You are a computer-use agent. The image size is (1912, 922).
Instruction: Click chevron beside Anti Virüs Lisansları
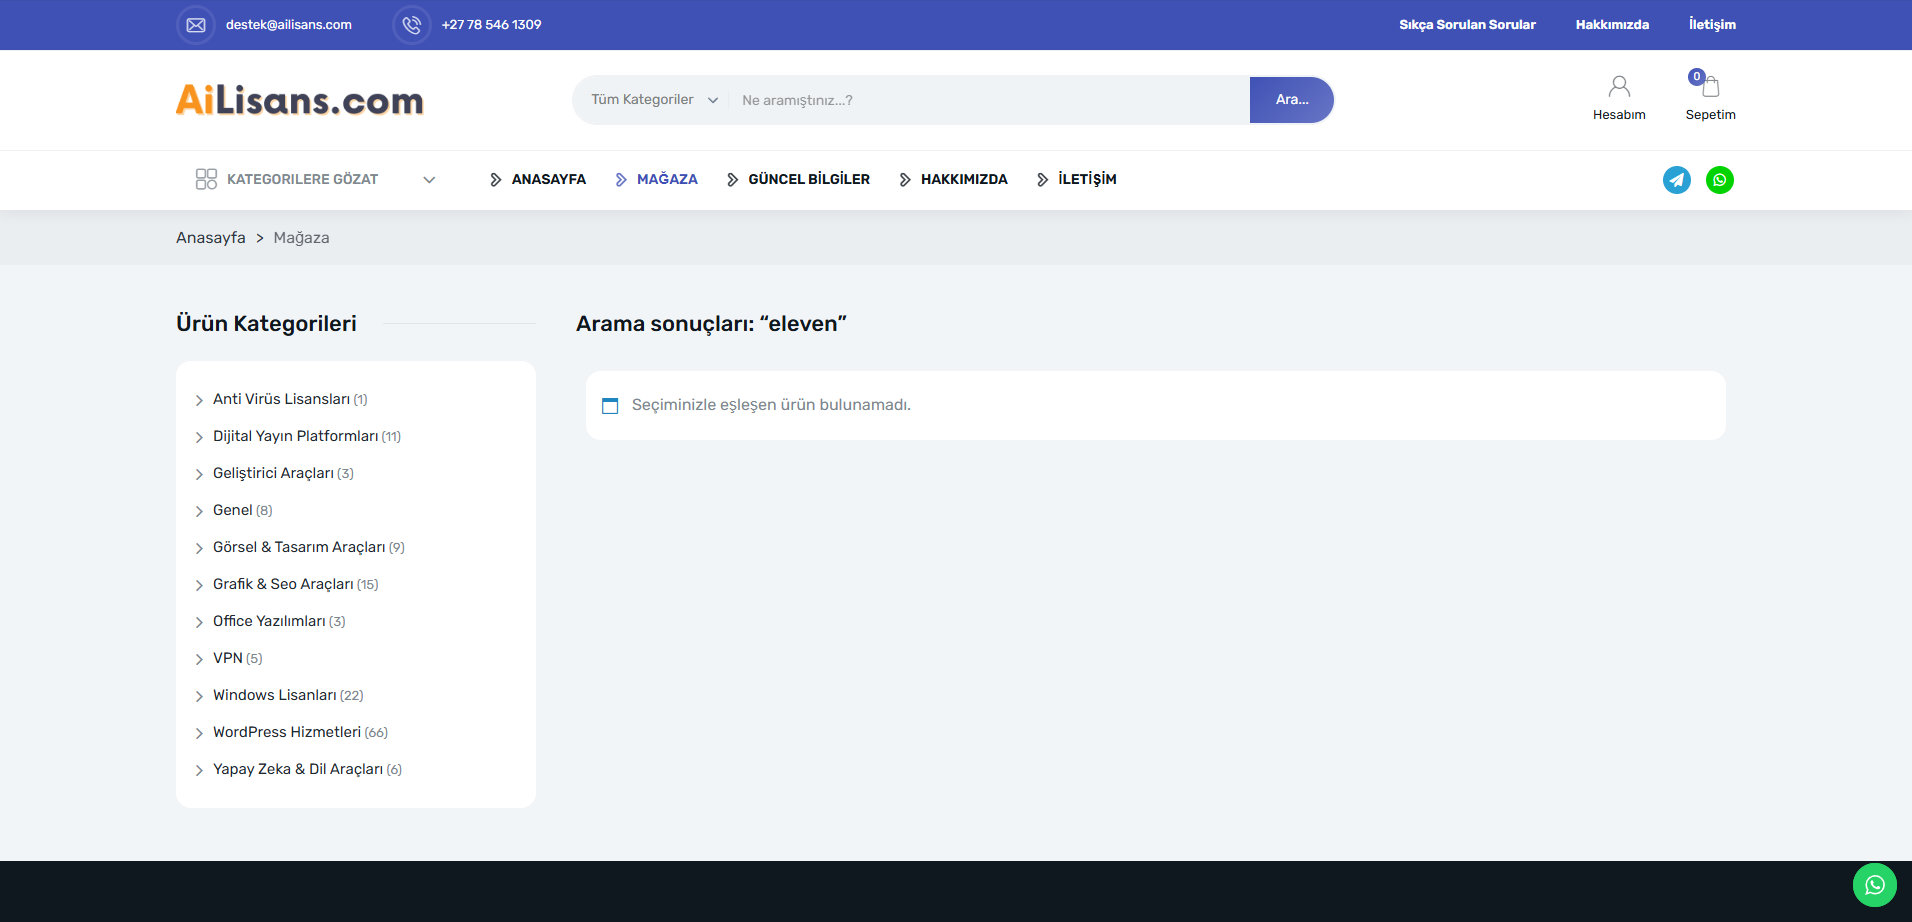tap(199, 400)
